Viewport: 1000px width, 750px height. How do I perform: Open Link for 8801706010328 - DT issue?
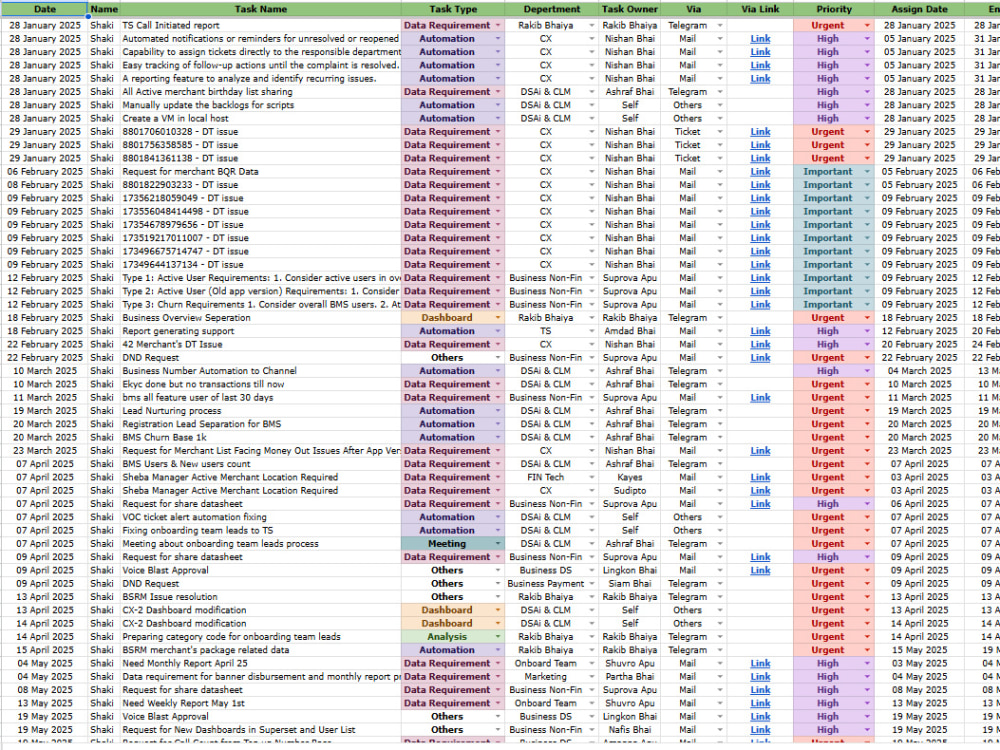[x=760, y=131]
